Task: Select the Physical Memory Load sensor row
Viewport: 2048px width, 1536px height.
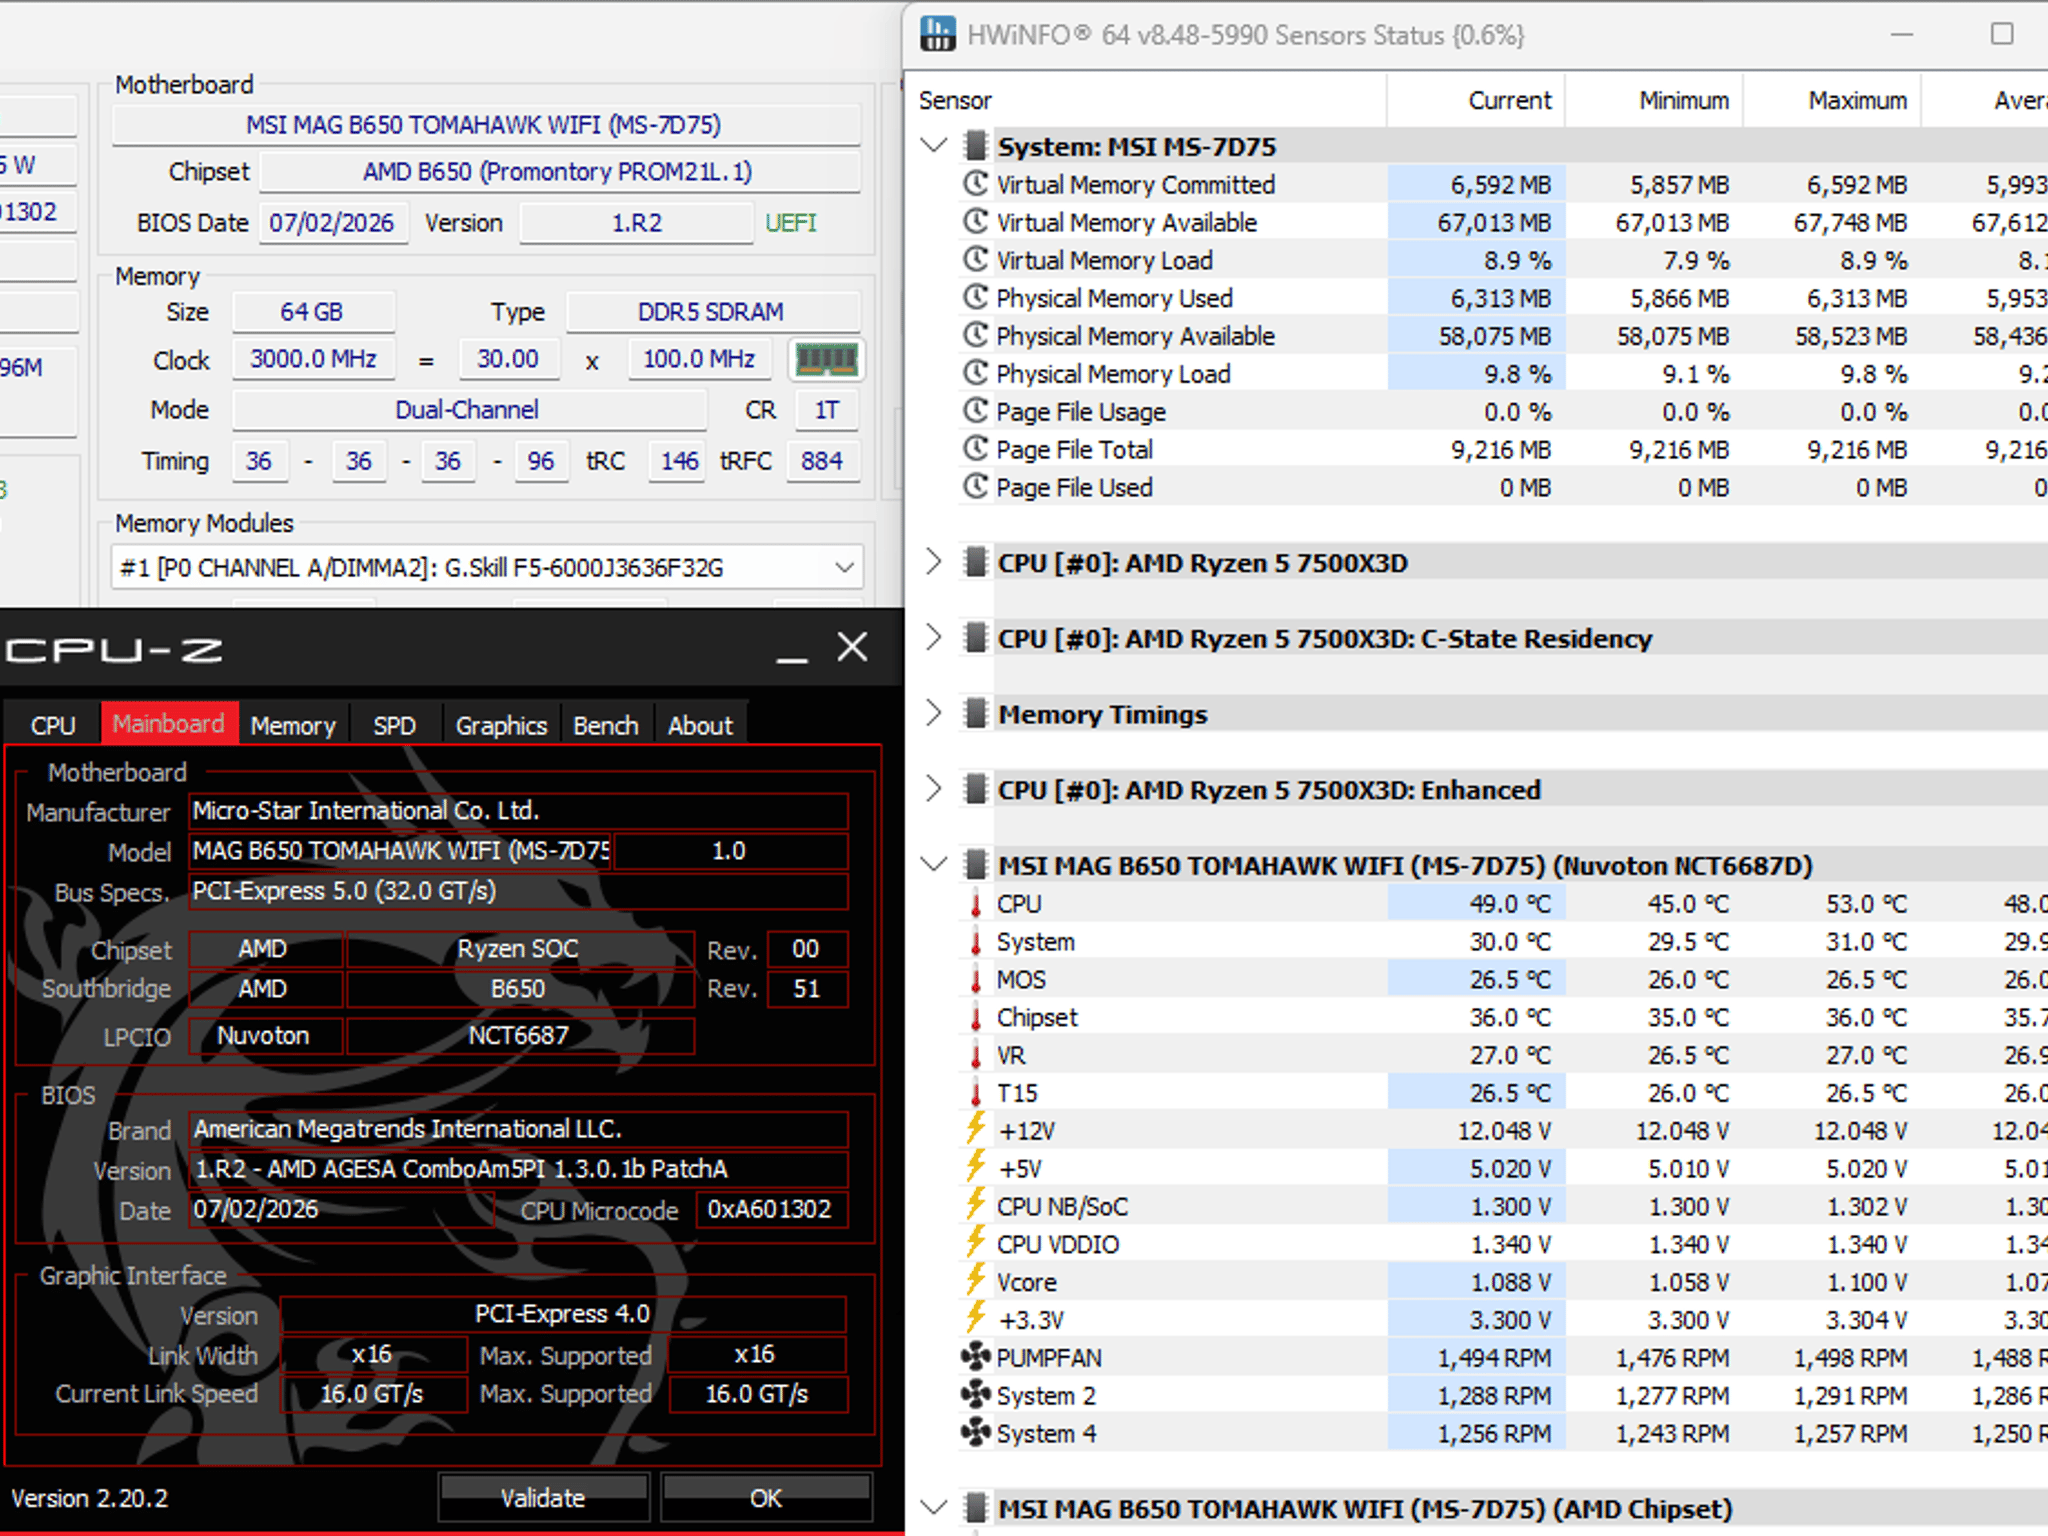Action: [x=1502, y=374]
